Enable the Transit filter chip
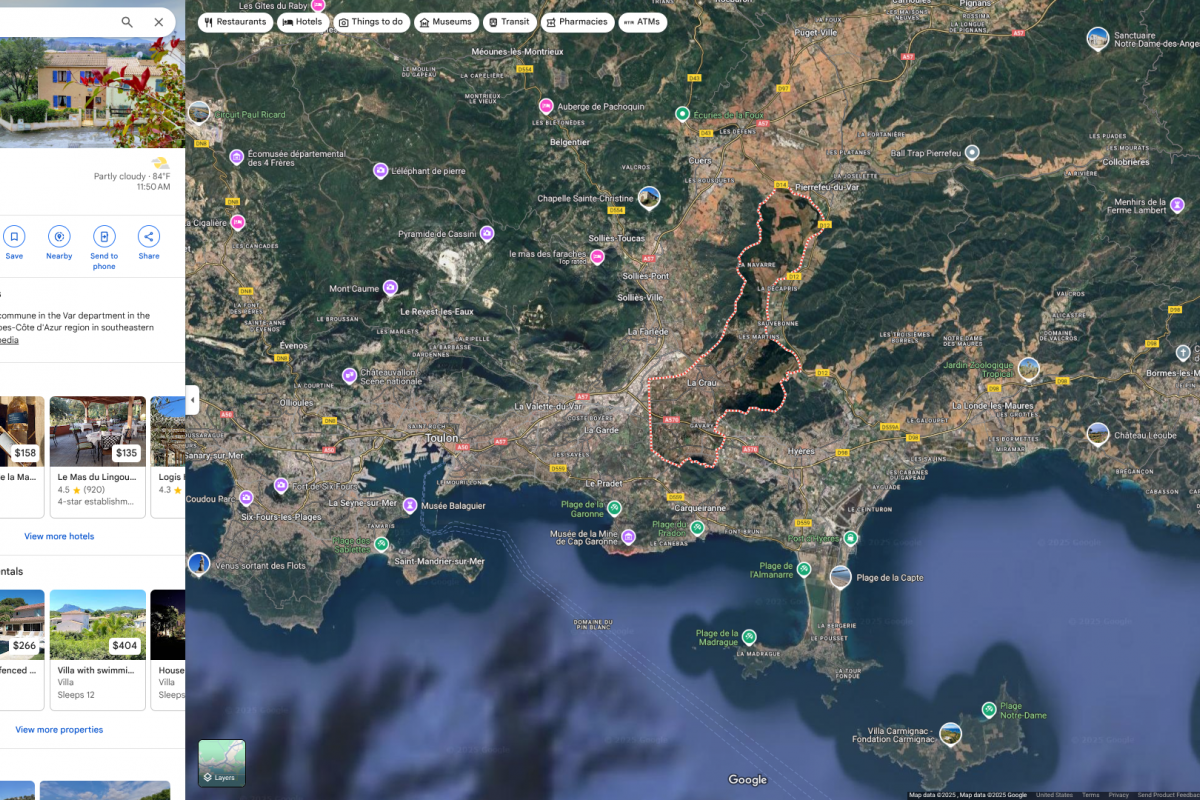The image size is (1200, 800). point(509,22)
